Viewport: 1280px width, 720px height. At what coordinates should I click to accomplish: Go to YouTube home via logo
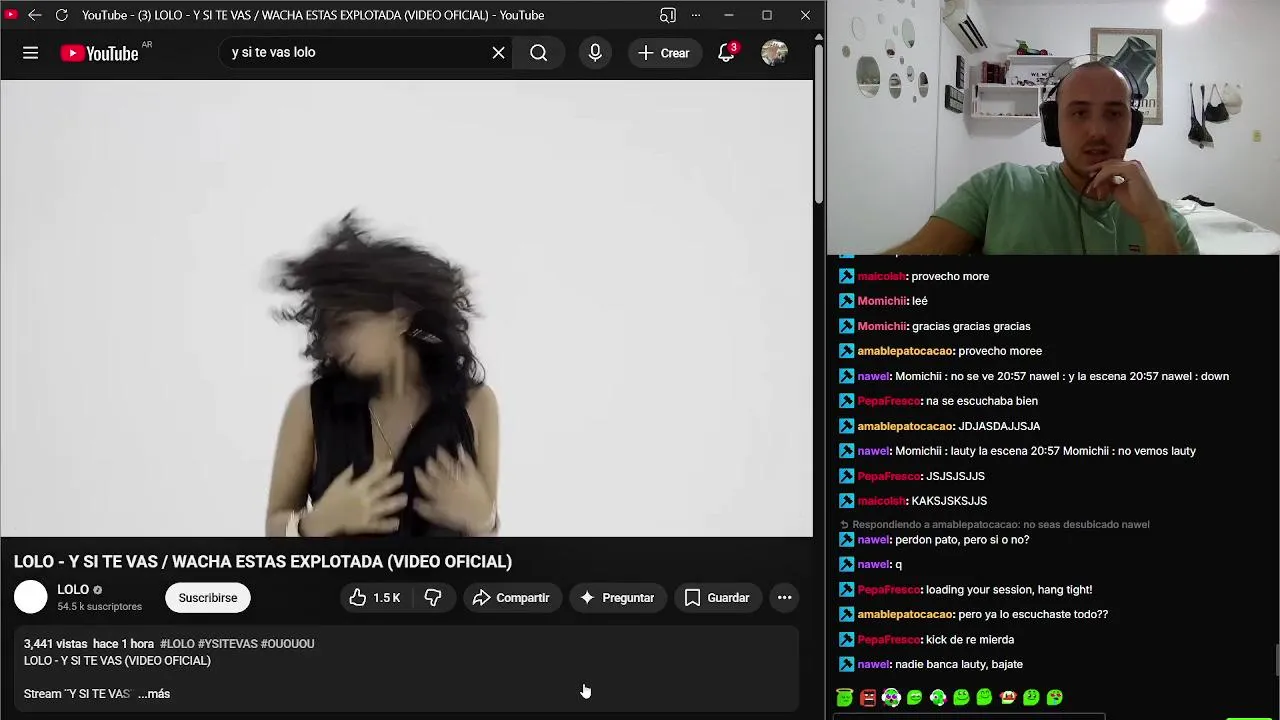click(x=99, y=53)
